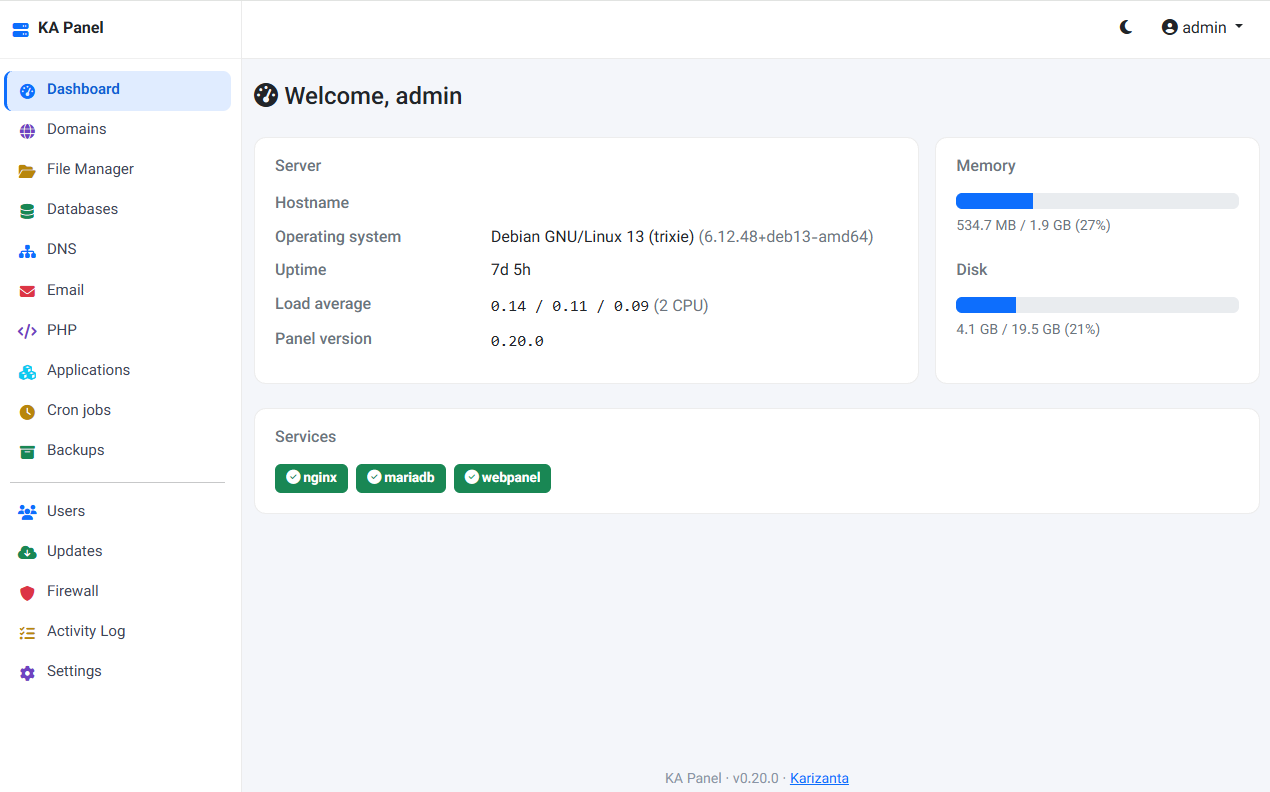Click the Domains globe icon
The height and width of the screenshot is (792, 1270).
coord(27,130)
